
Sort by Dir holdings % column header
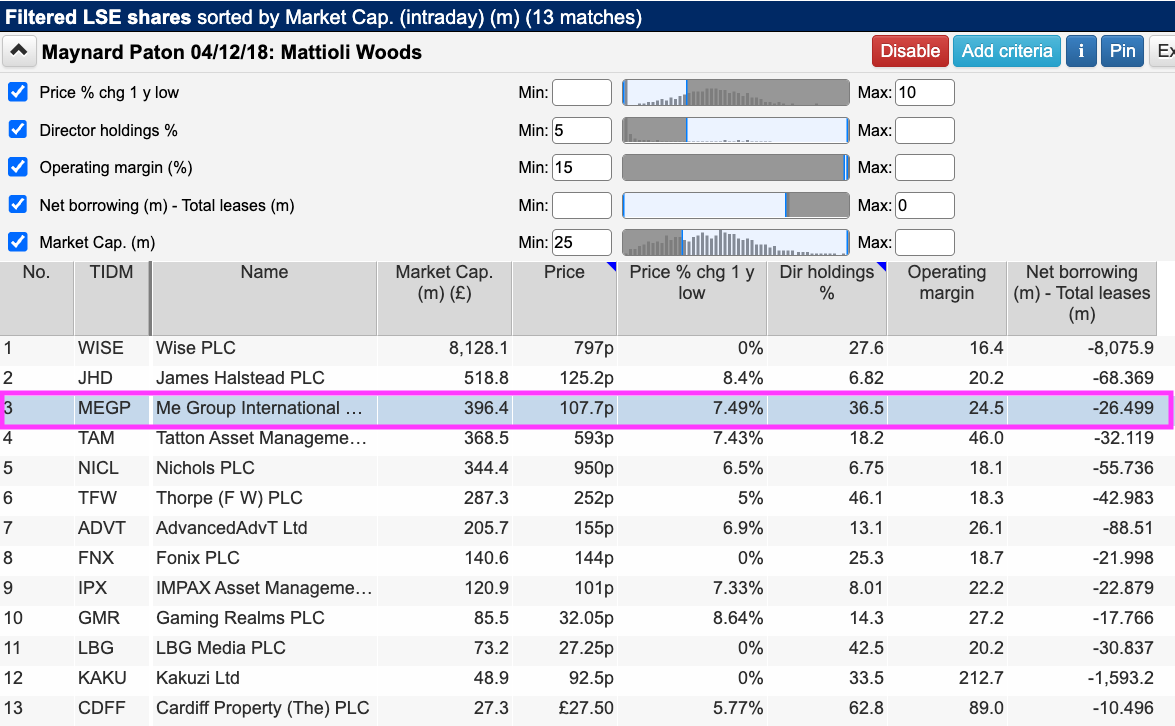tap(827, 298)
